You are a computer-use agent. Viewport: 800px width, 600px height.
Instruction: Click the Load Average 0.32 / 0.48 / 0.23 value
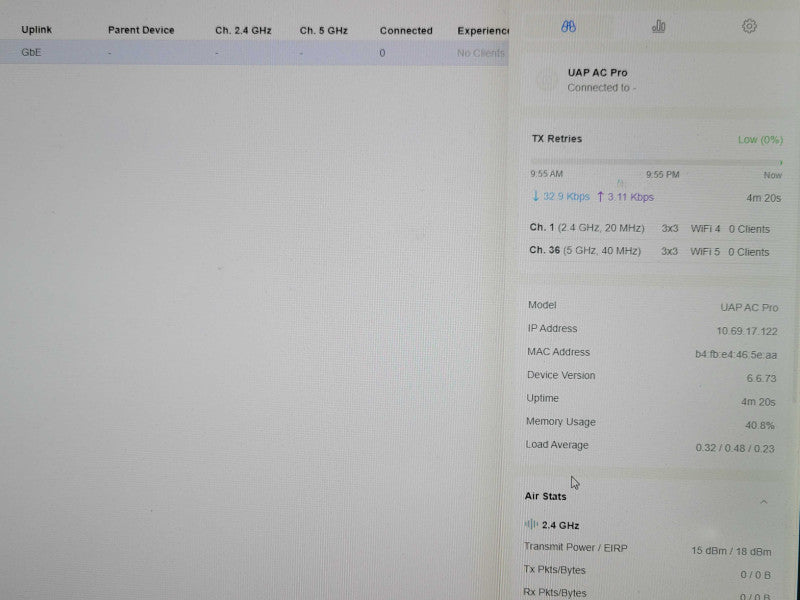coord(735,448)
